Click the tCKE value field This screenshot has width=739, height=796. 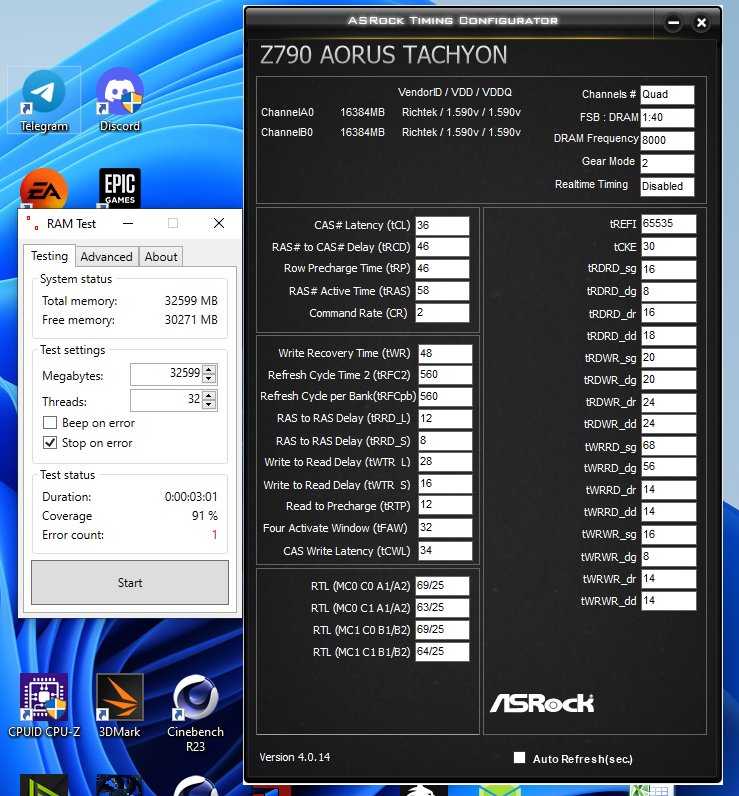(668, 247)
